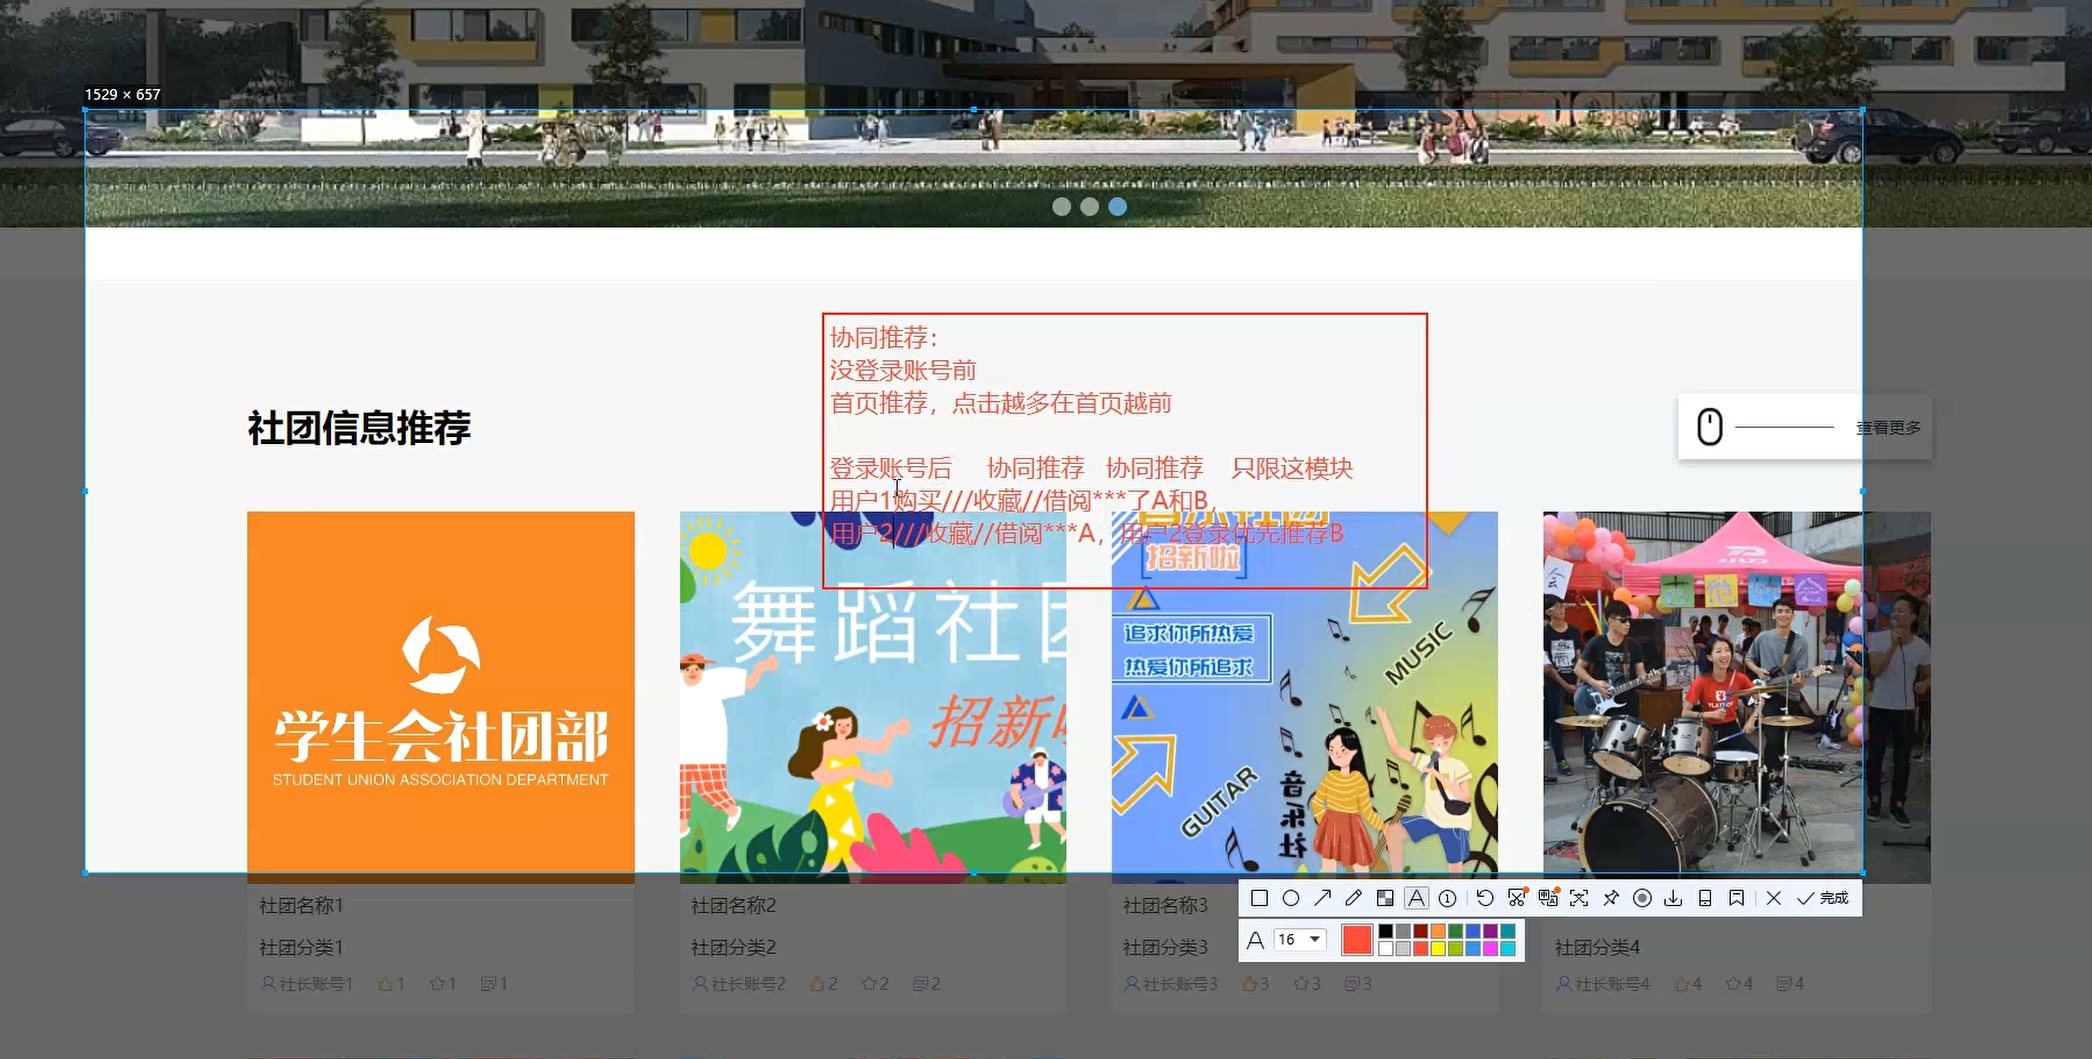Pin the screenshot to the screen
2092x1059 pixels.
(1611, 898)
